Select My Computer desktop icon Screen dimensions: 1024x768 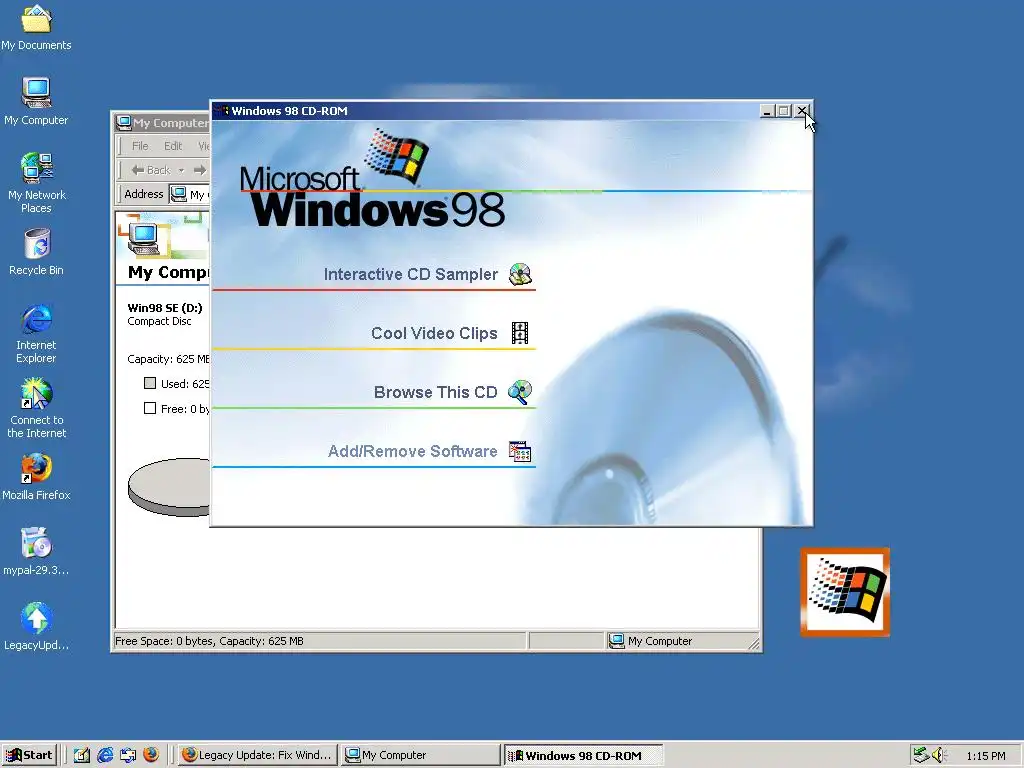[36, 102]
